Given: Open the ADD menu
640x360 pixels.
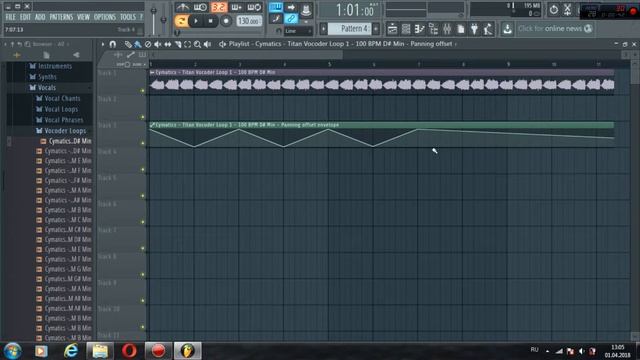Looking at the screenshot, I should click(40, 17).
